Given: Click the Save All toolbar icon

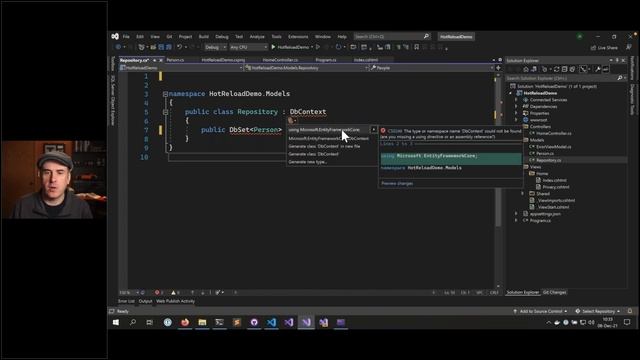Looking at the screenshot, I should pyautogui.click(x=169, y=47).
